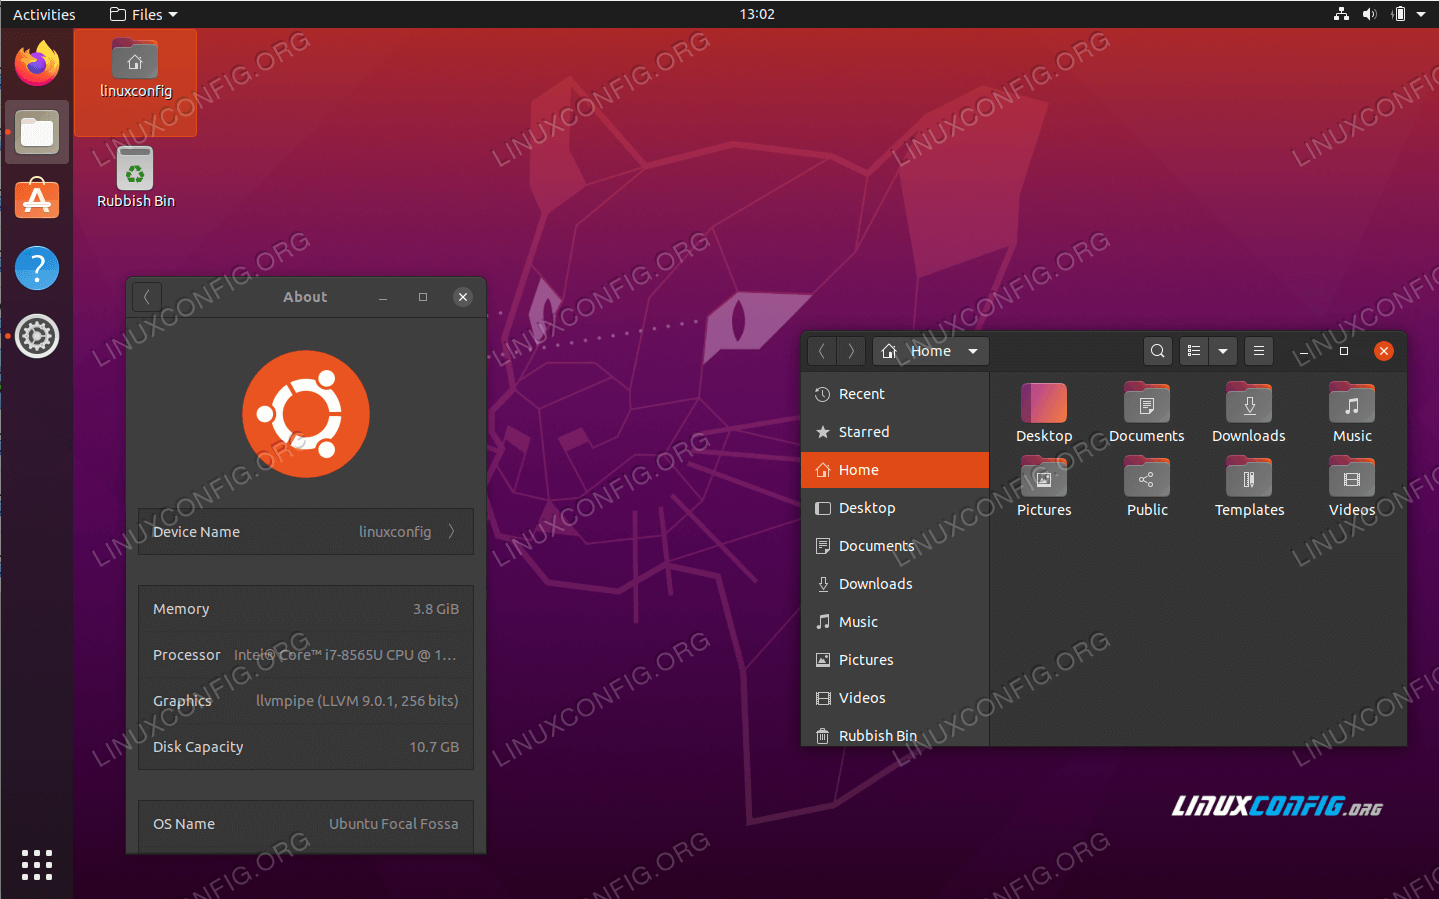
Task: Launch Firefox from the dock
Action: click(x=36, y=62)
